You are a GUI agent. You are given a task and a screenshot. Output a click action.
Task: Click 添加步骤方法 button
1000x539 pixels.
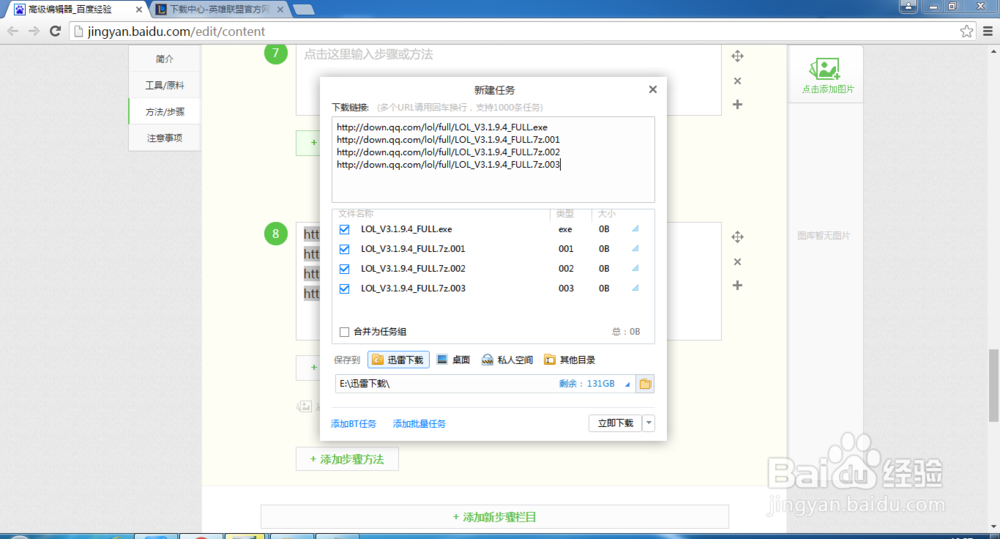pos(347,459)
